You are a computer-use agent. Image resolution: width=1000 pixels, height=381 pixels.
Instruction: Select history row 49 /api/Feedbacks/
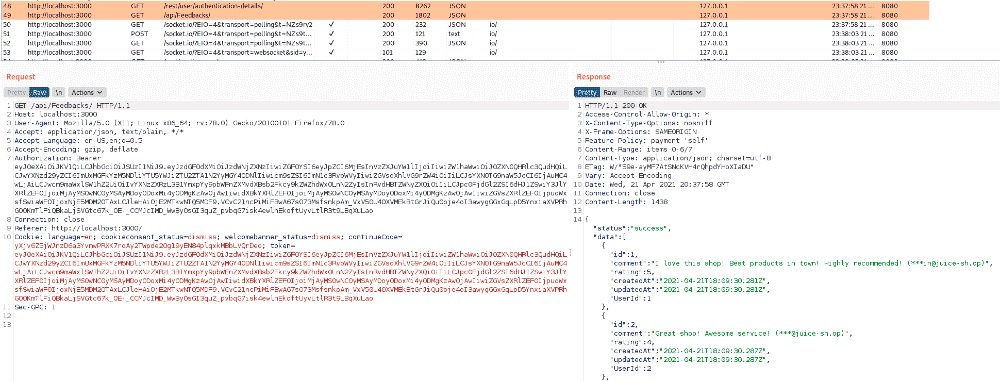(500, 13)
